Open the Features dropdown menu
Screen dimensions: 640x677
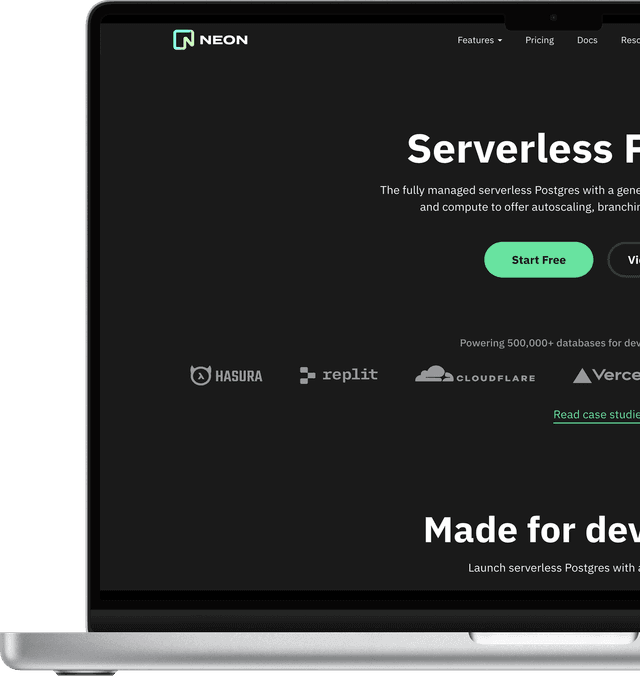(479, 40)
